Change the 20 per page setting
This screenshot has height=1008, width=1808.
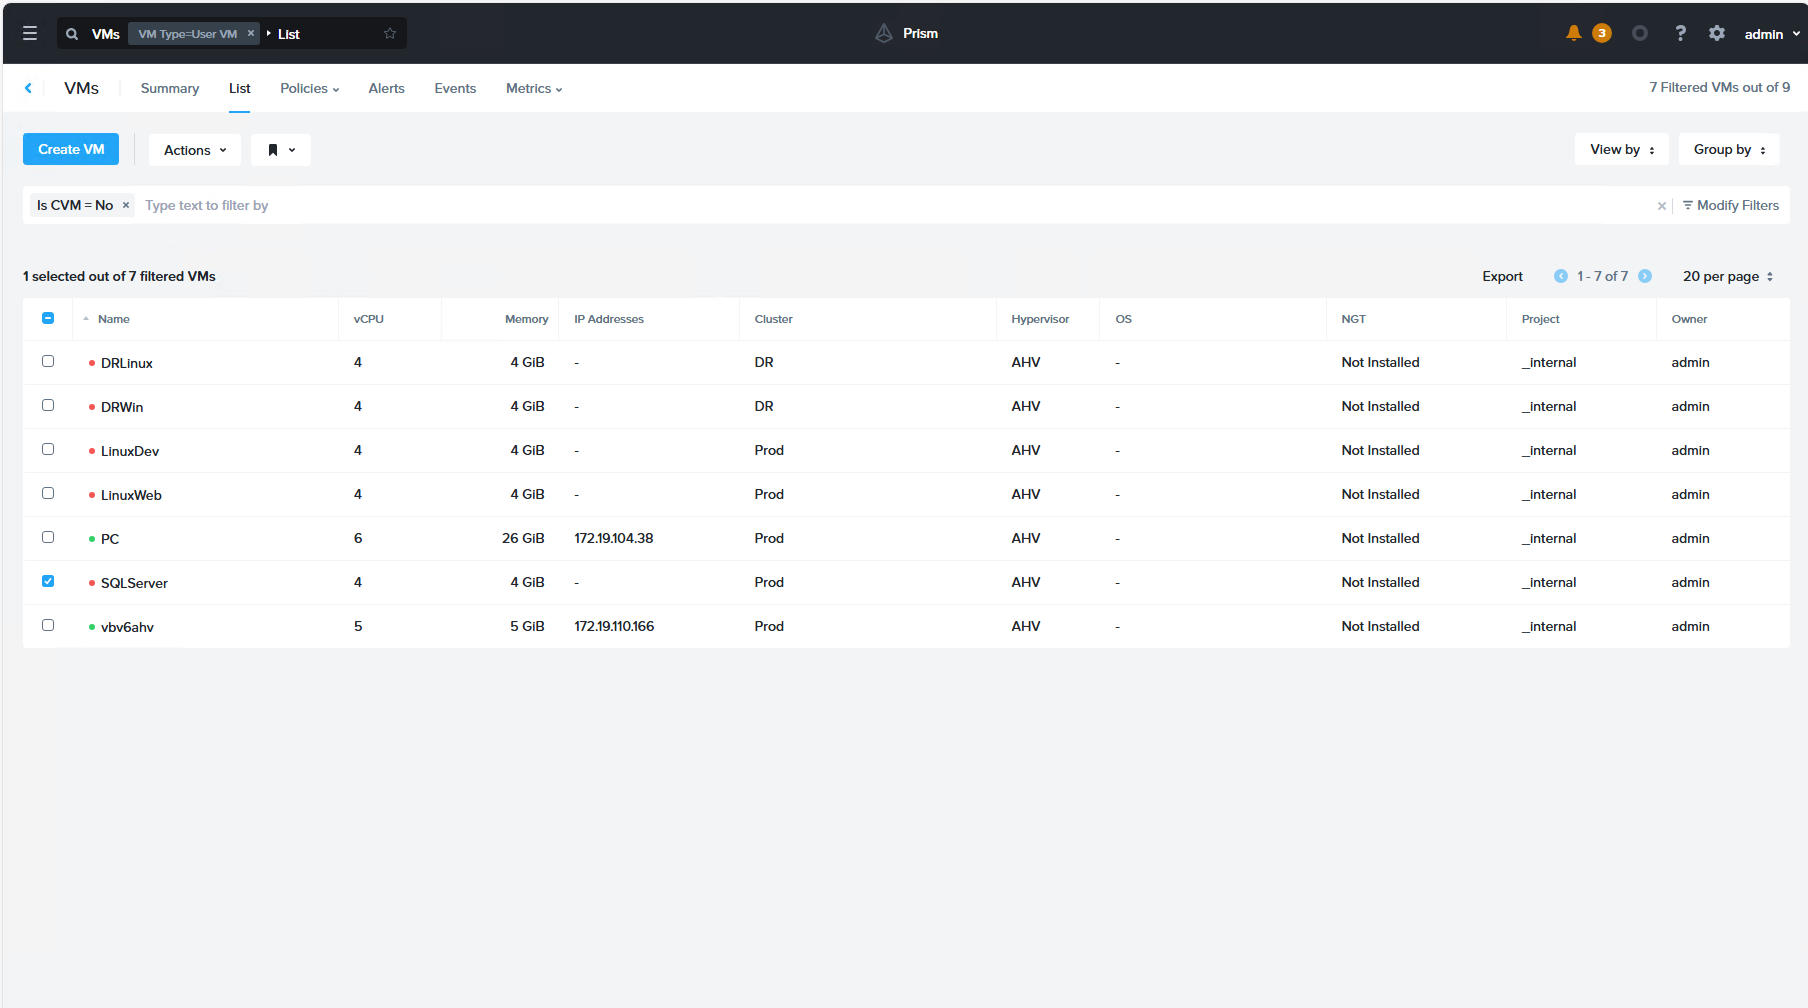(x=1728, y=276)
